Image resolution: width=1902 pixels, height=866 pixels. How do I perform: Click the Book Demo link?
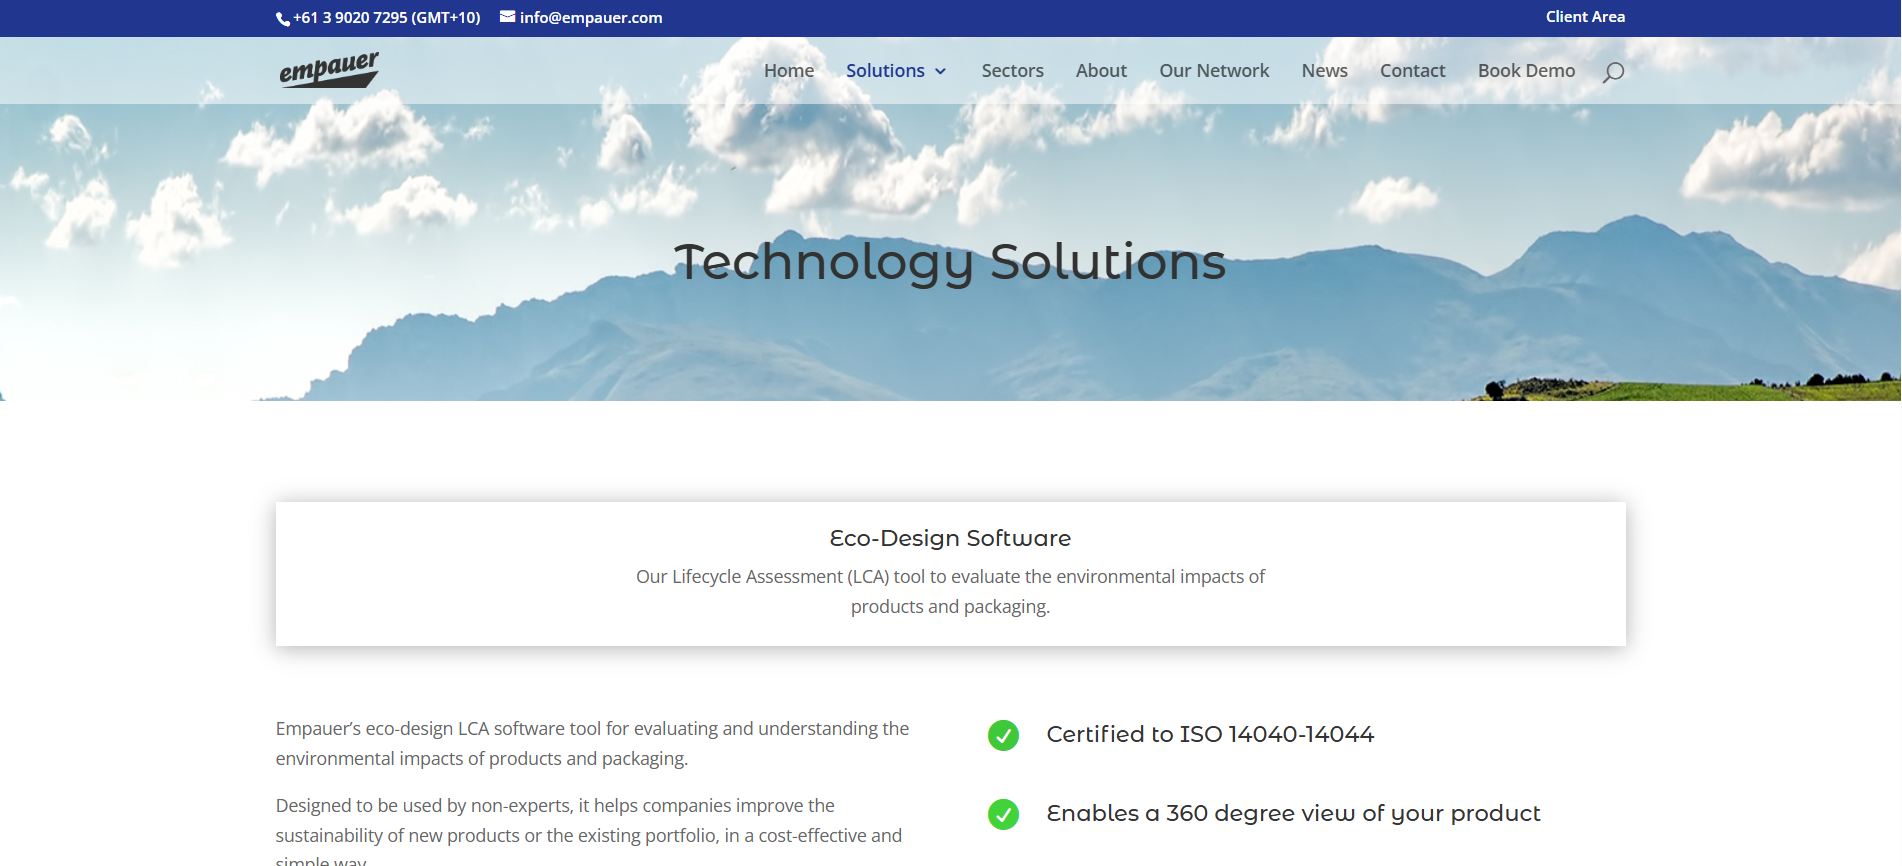point(1526,71)
